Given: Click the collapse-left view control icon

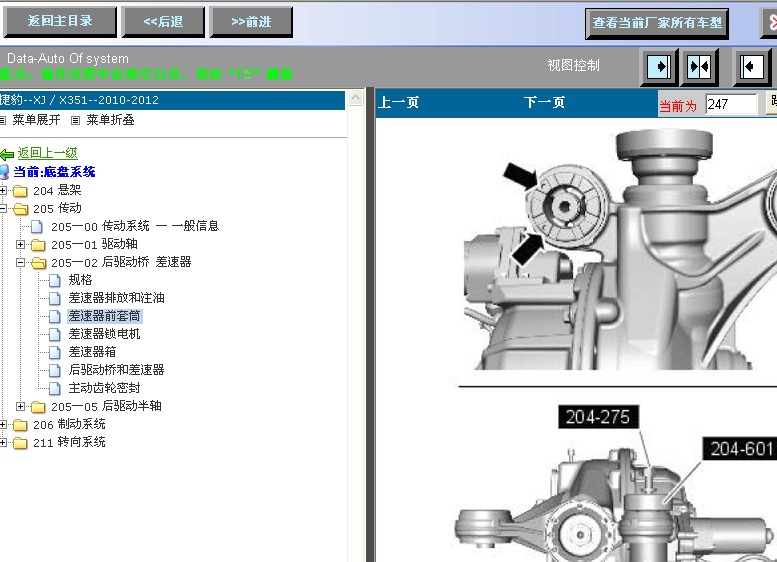Looking at the screenshot, I should coord(752,67).
